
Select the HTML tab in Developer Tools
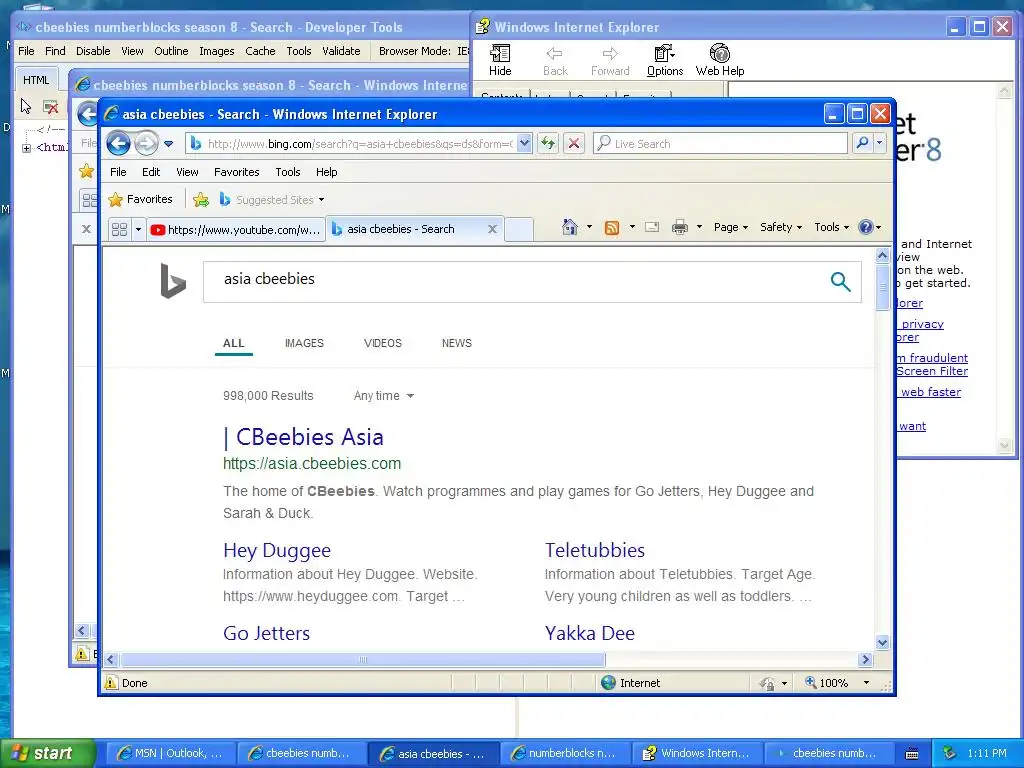pyautogui.click(x=36, y=80)
